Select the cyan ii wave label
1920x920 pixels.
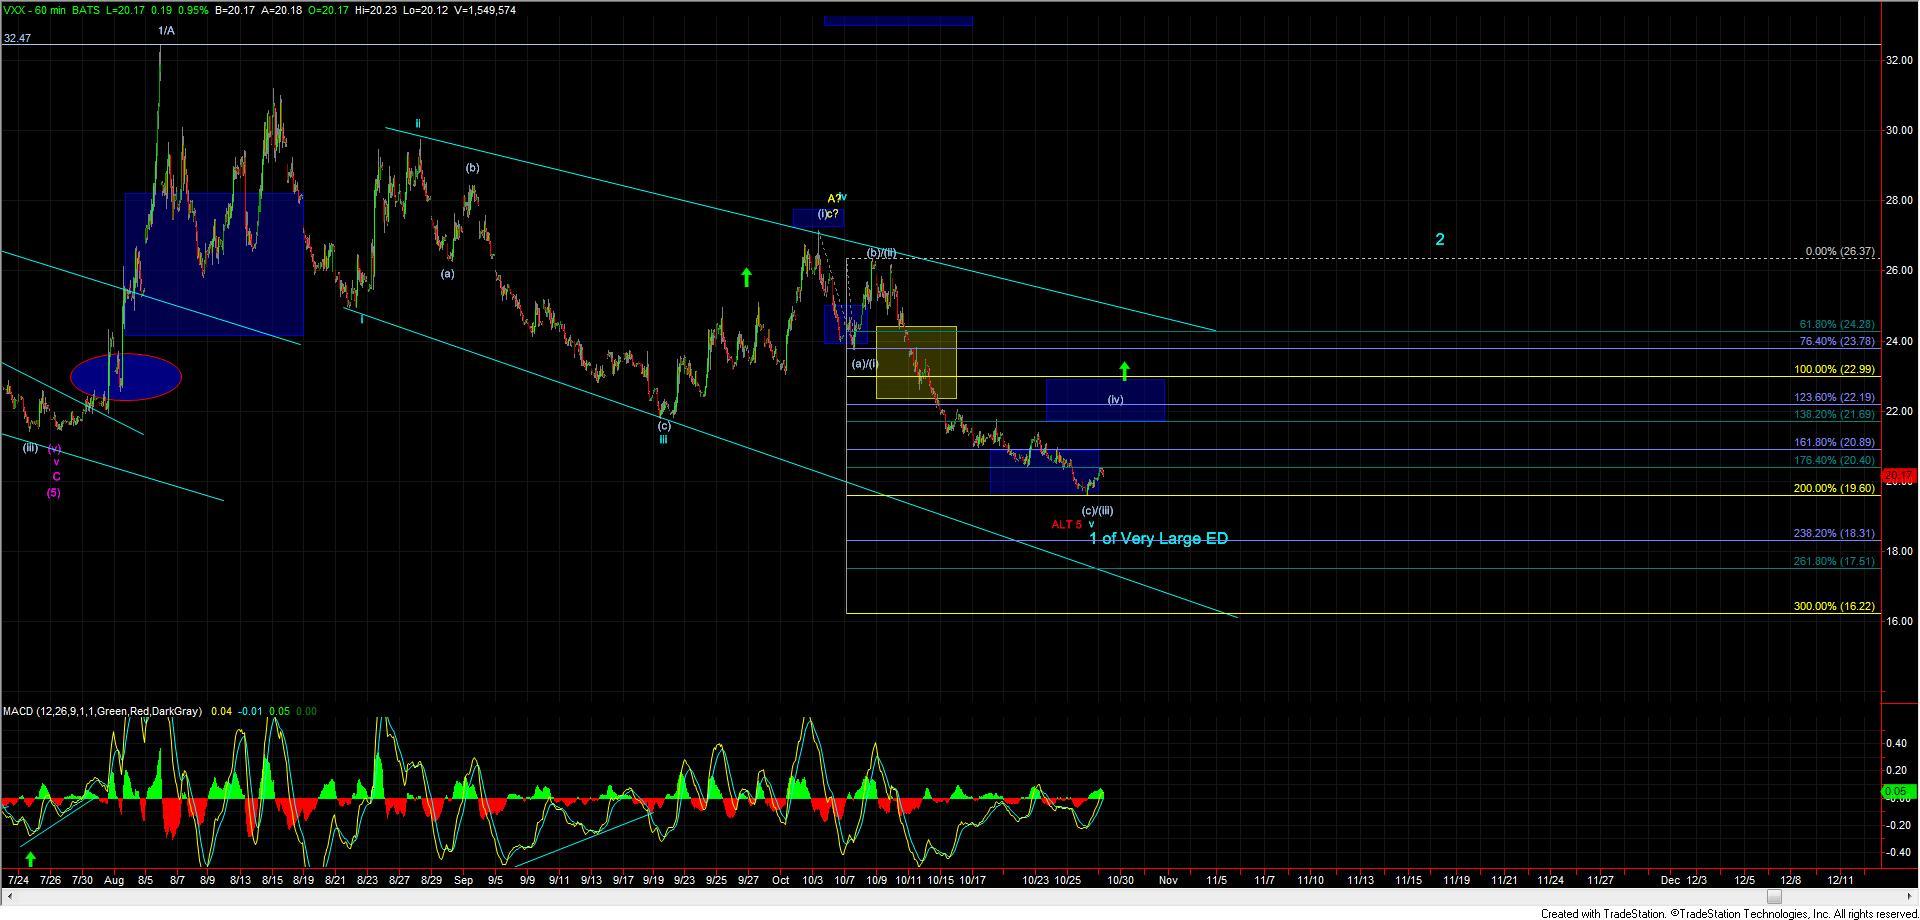(418, 124)
